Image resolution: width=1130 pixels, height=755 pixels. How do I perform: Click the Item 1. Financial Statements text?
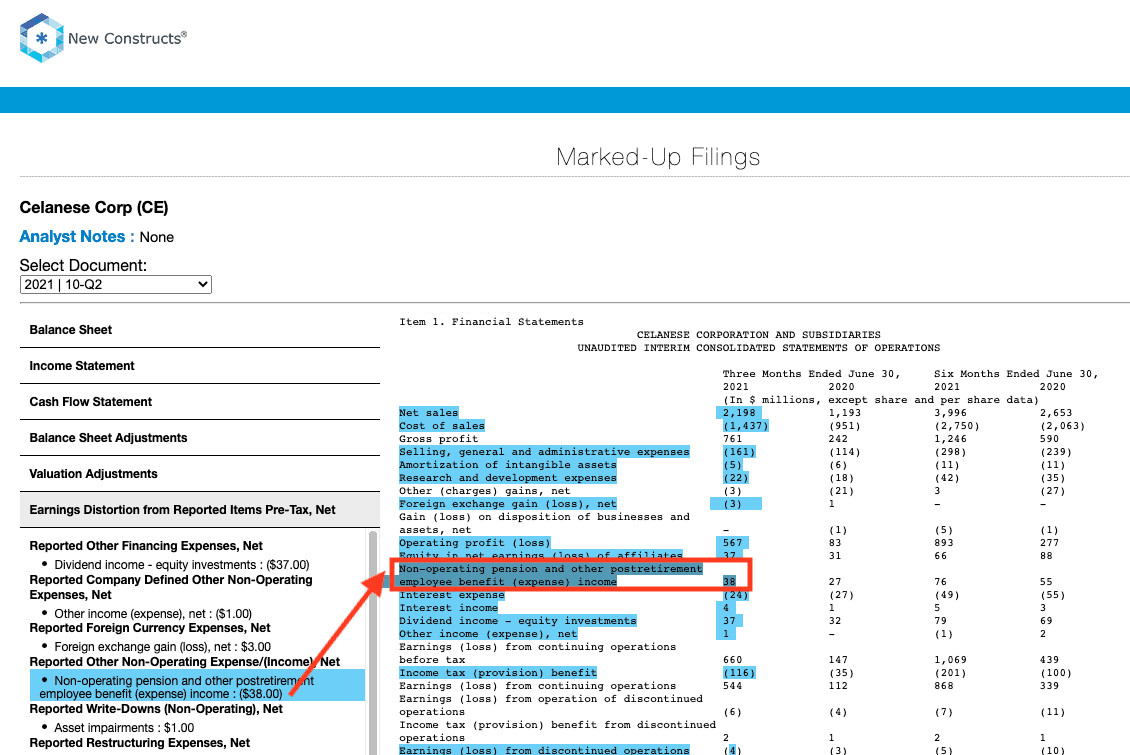491,322
